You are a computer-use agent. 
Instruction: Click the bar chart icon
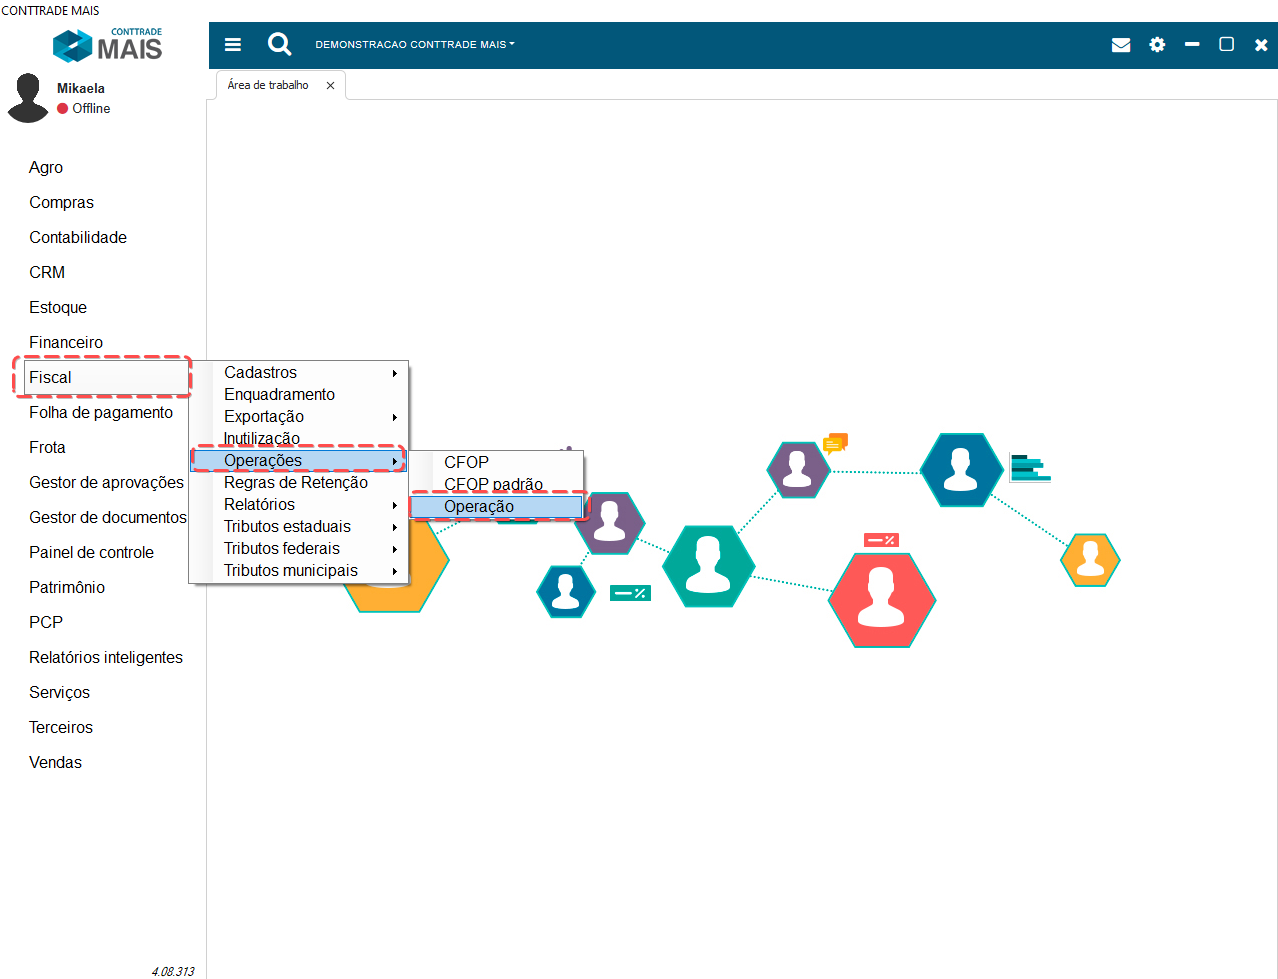[x=1029, y=468]
